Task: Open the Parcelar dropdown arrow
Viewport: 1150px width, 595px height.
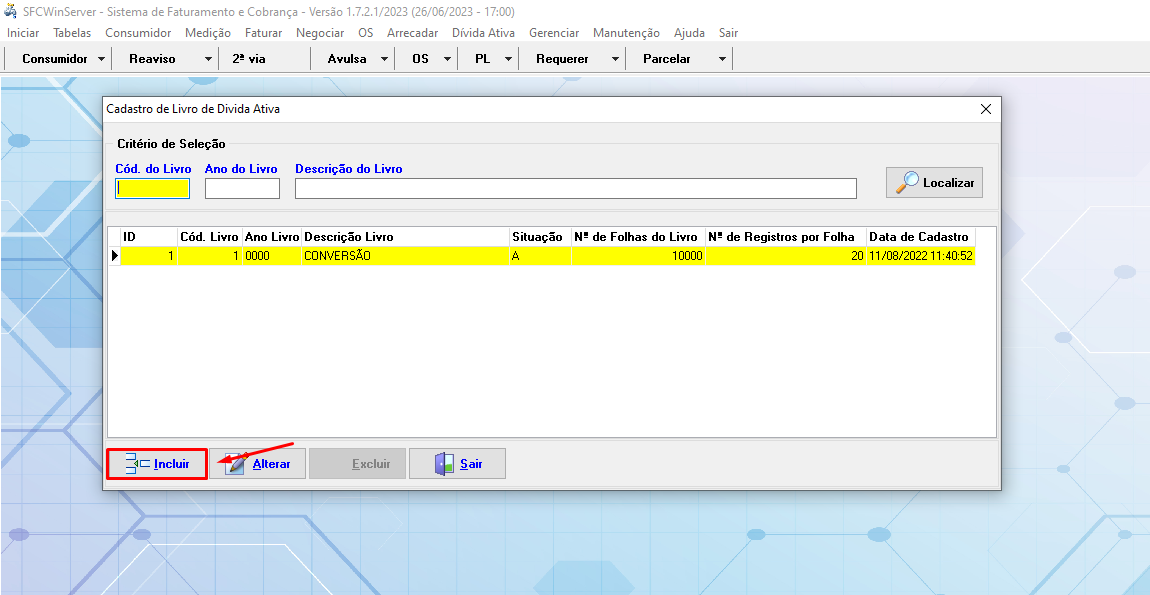Action: click(722, 59)
